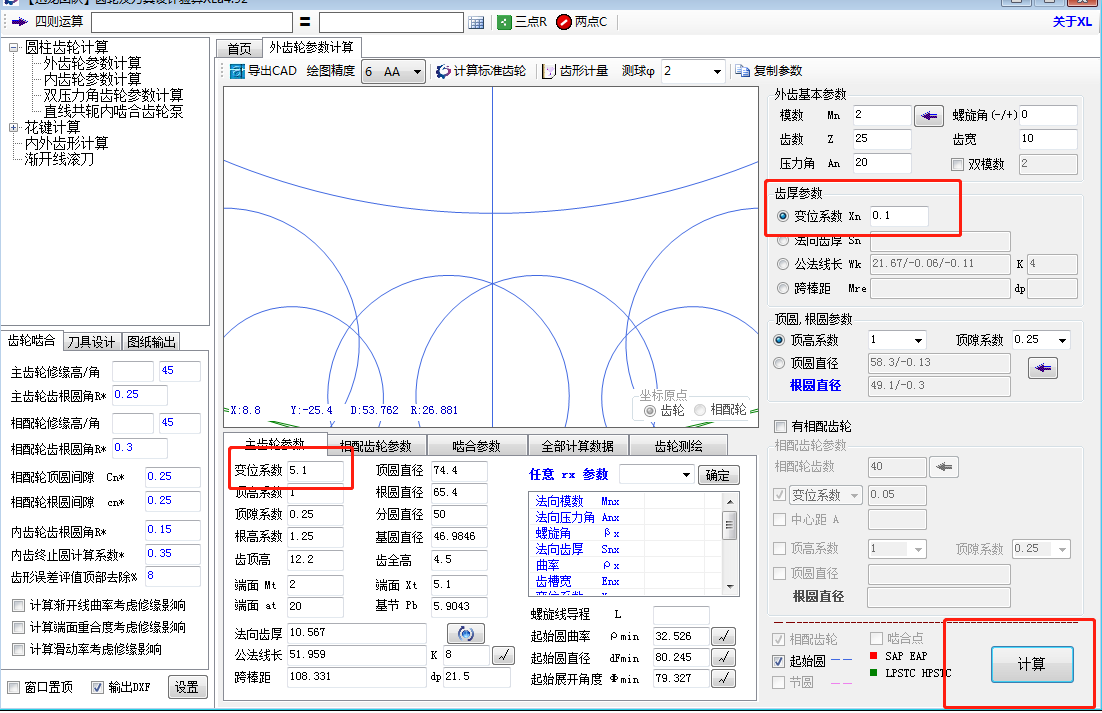Switch to the 齿轮测绘 tab
Image resolution: width=1102 pixels, height=713 pixels.
coord(678,446)
